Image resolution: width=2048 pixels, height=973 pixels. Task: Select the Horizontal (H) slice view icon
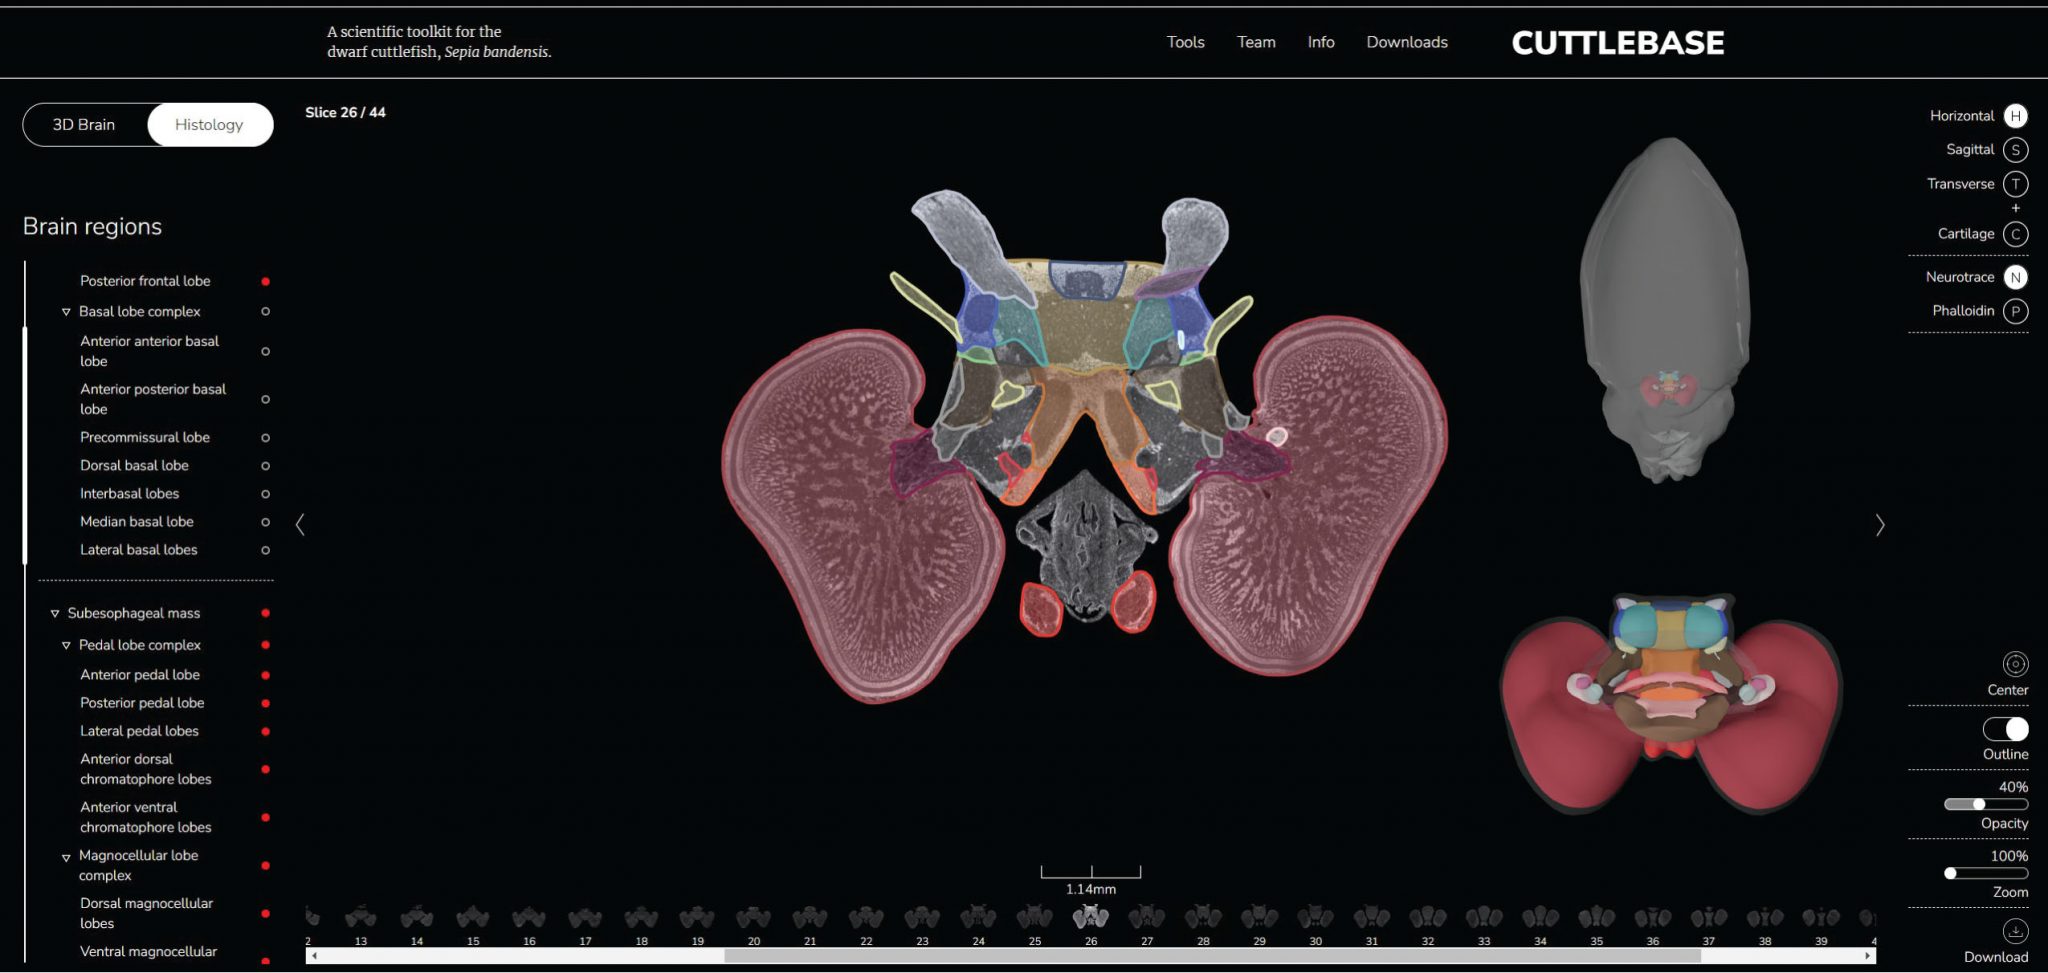2015,116
